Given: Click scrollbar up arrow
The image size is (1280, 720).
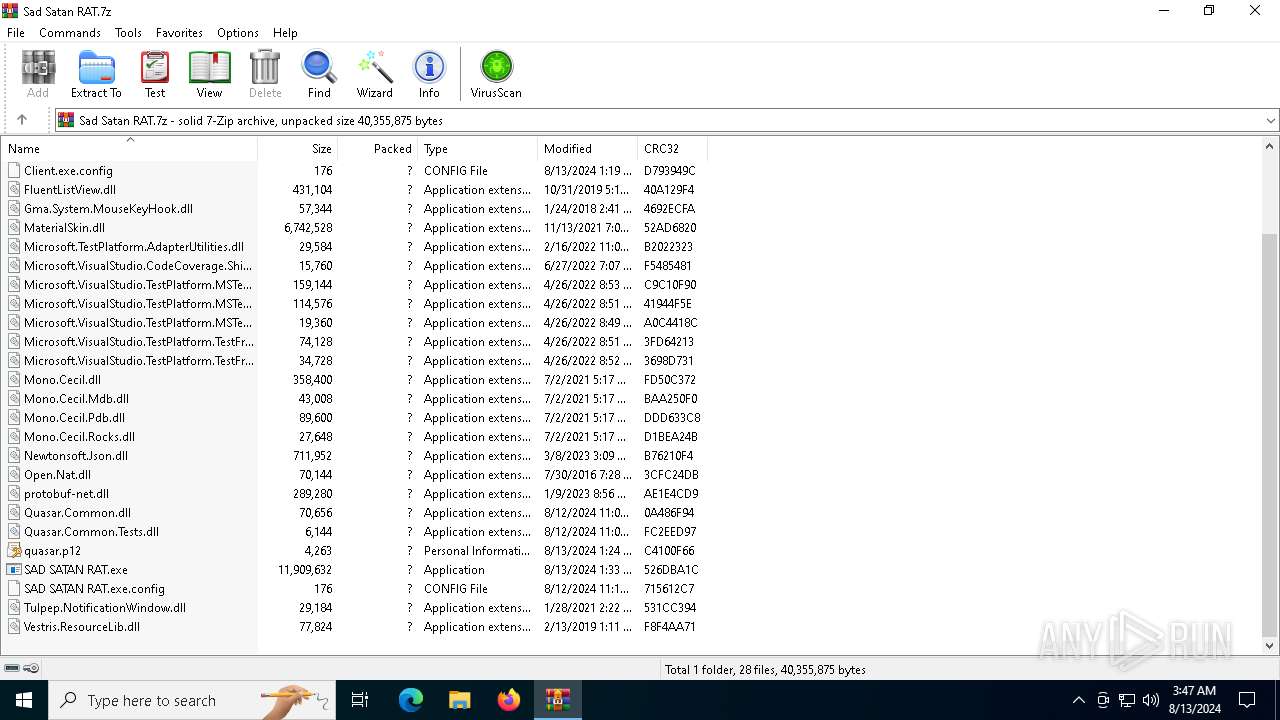Looking at the screenshot, I should [1270, 147].
